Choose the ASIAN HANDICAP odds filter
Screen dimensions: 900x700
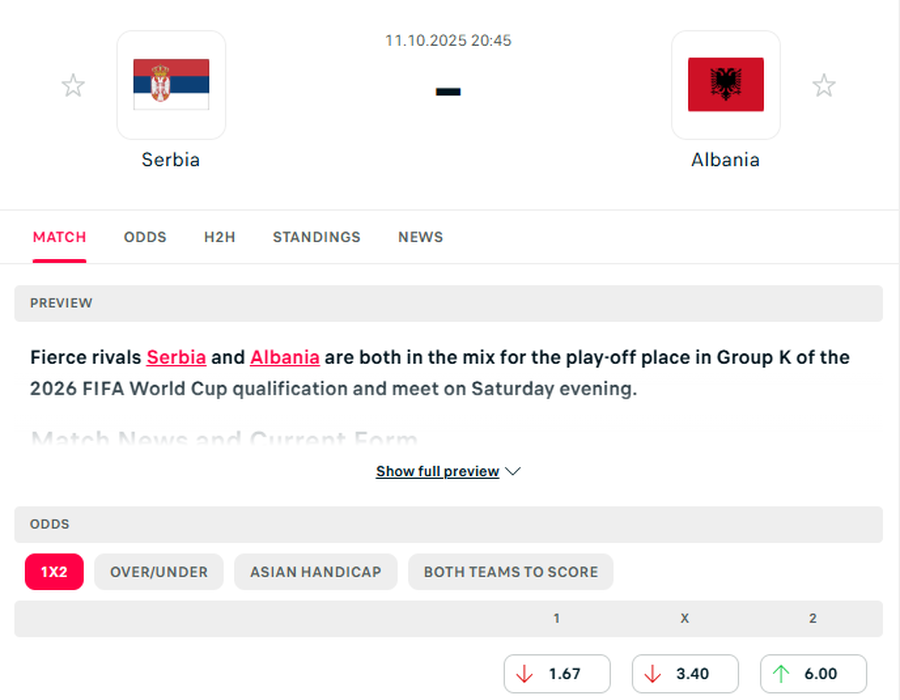315,572
